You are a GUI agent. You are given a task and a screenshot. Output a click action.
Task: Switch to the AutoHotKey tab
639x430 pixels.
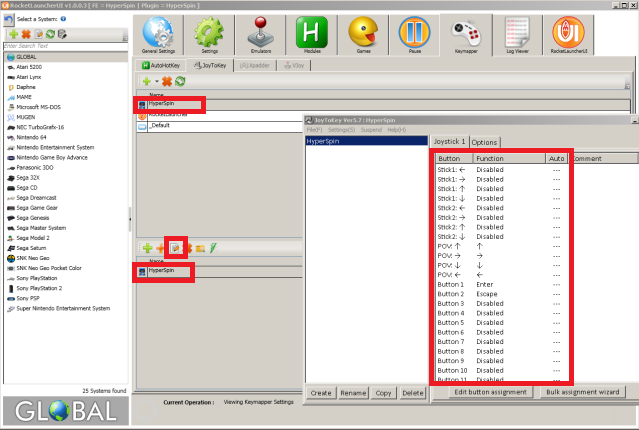coord(161,65)
